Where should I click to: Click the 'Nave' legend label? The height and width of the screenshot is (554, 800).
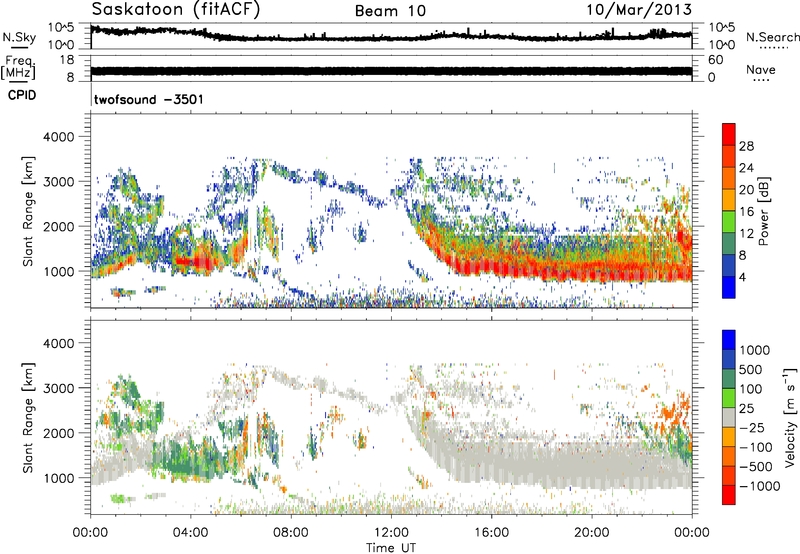(761, 69)
